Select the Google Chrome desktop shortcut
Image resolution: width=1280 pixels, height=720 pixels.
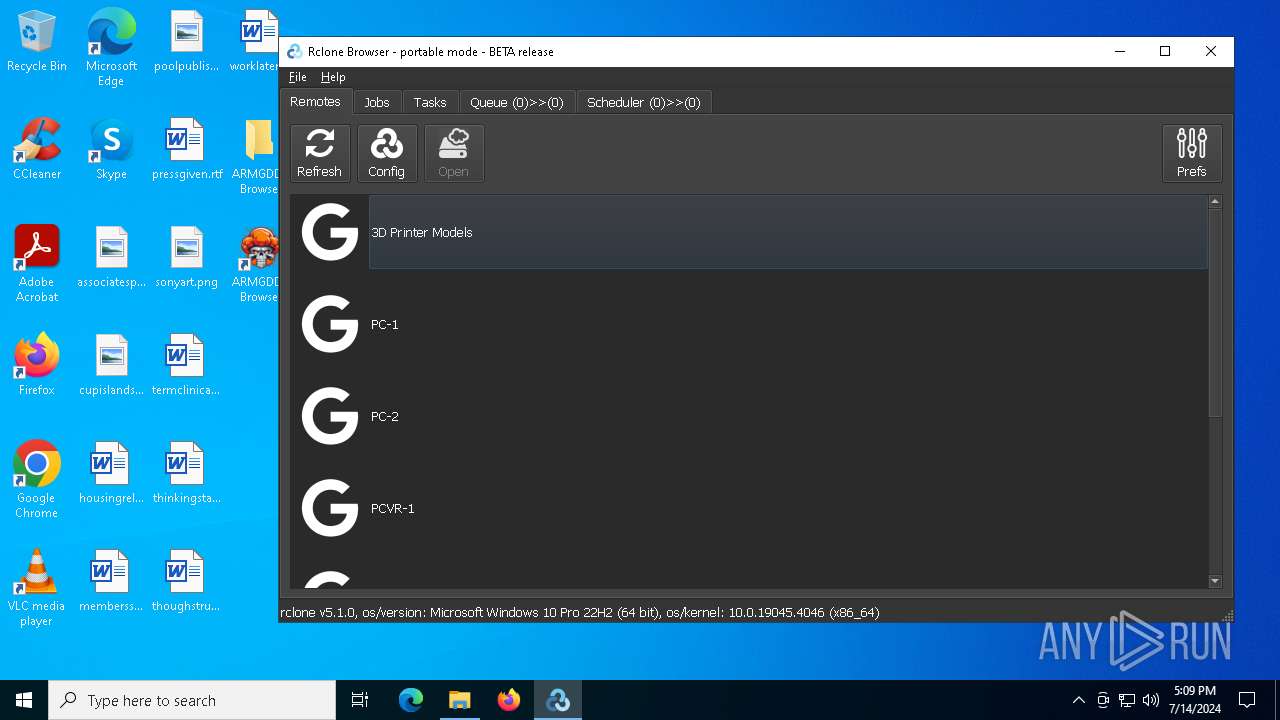(x=37, y=480)
